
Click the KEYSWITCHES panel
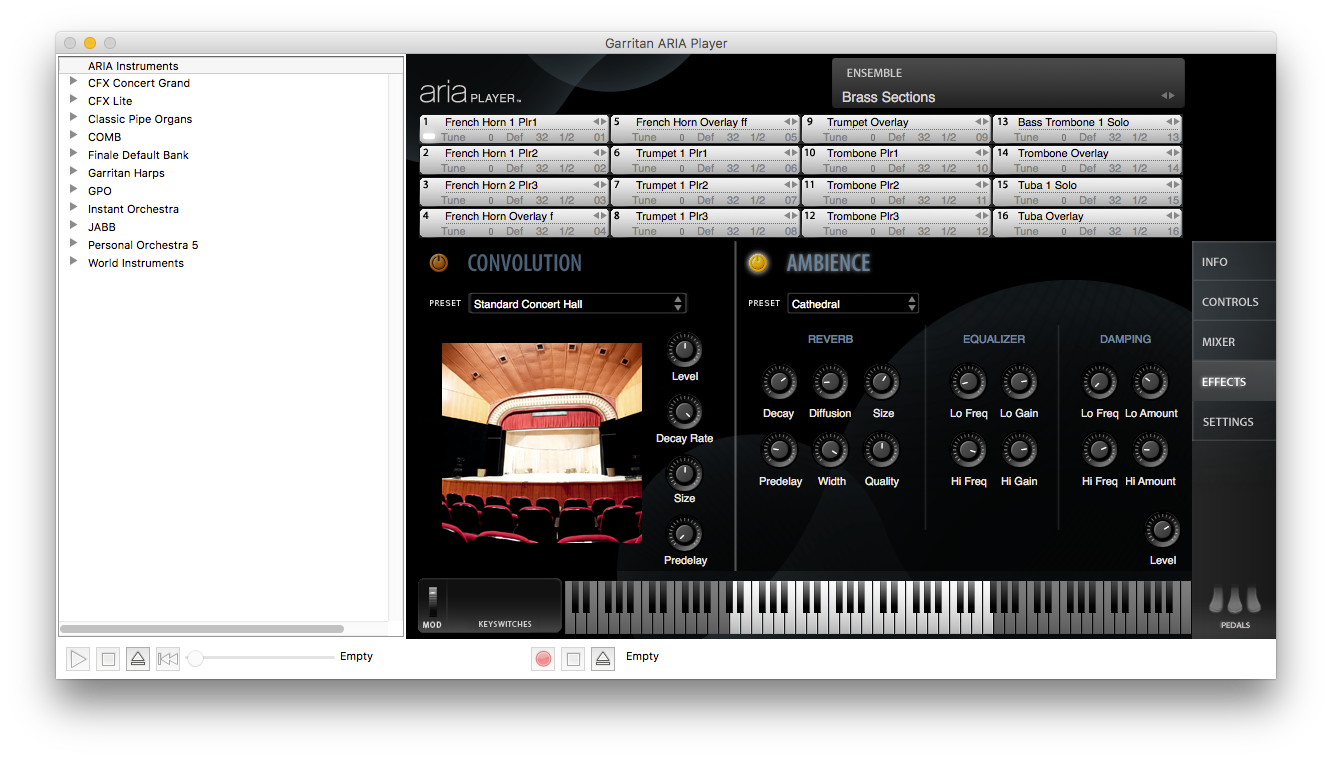click(504, 605)
